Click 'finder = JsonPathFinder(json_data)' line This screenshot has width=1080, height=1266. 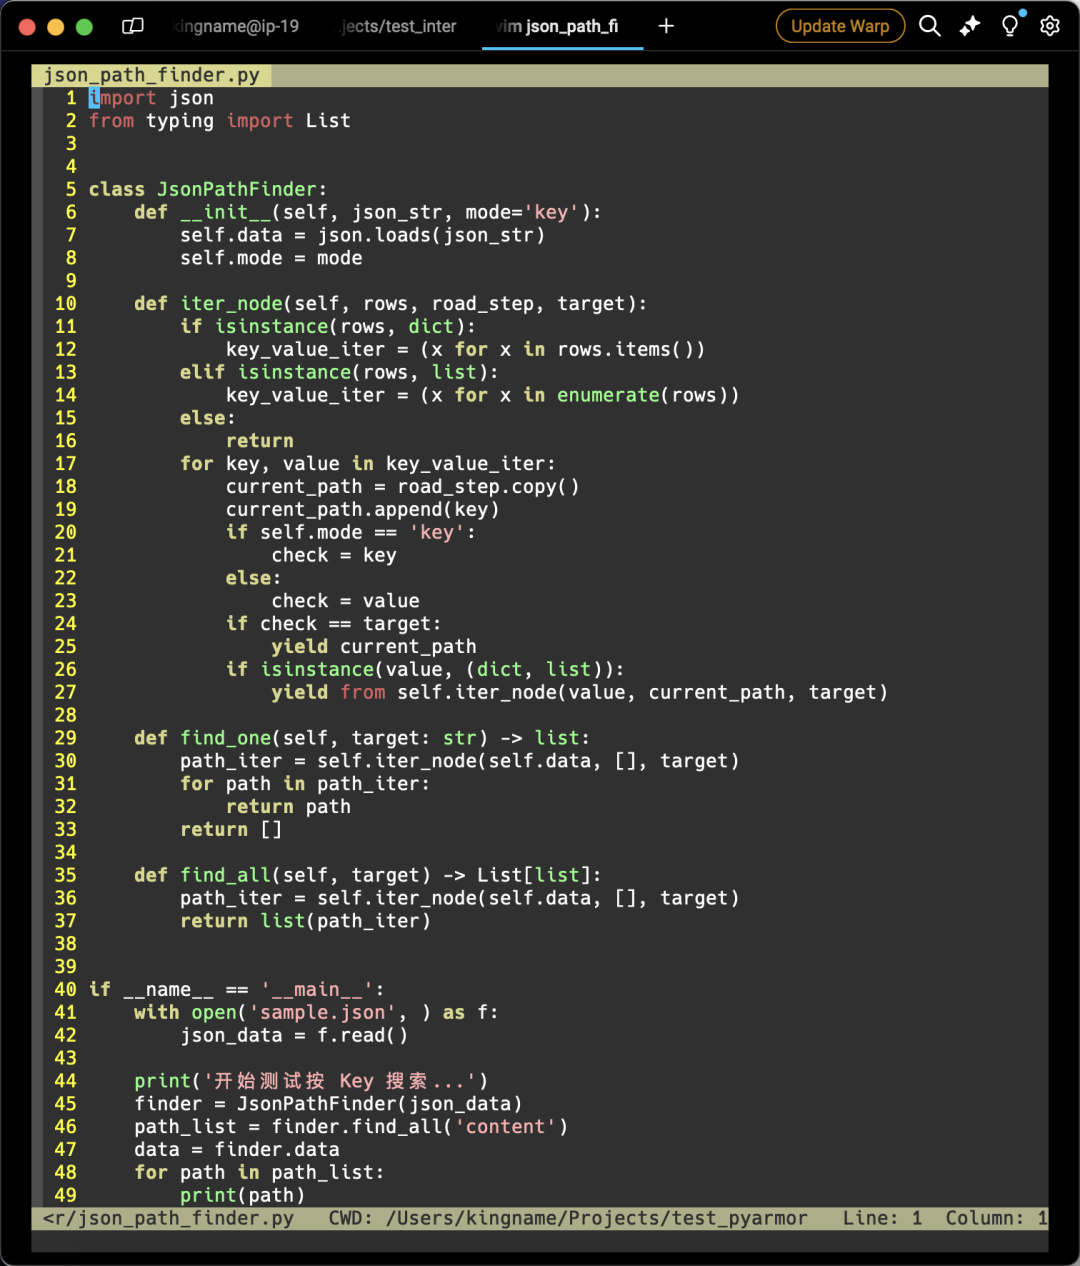tap(328, 1105)
